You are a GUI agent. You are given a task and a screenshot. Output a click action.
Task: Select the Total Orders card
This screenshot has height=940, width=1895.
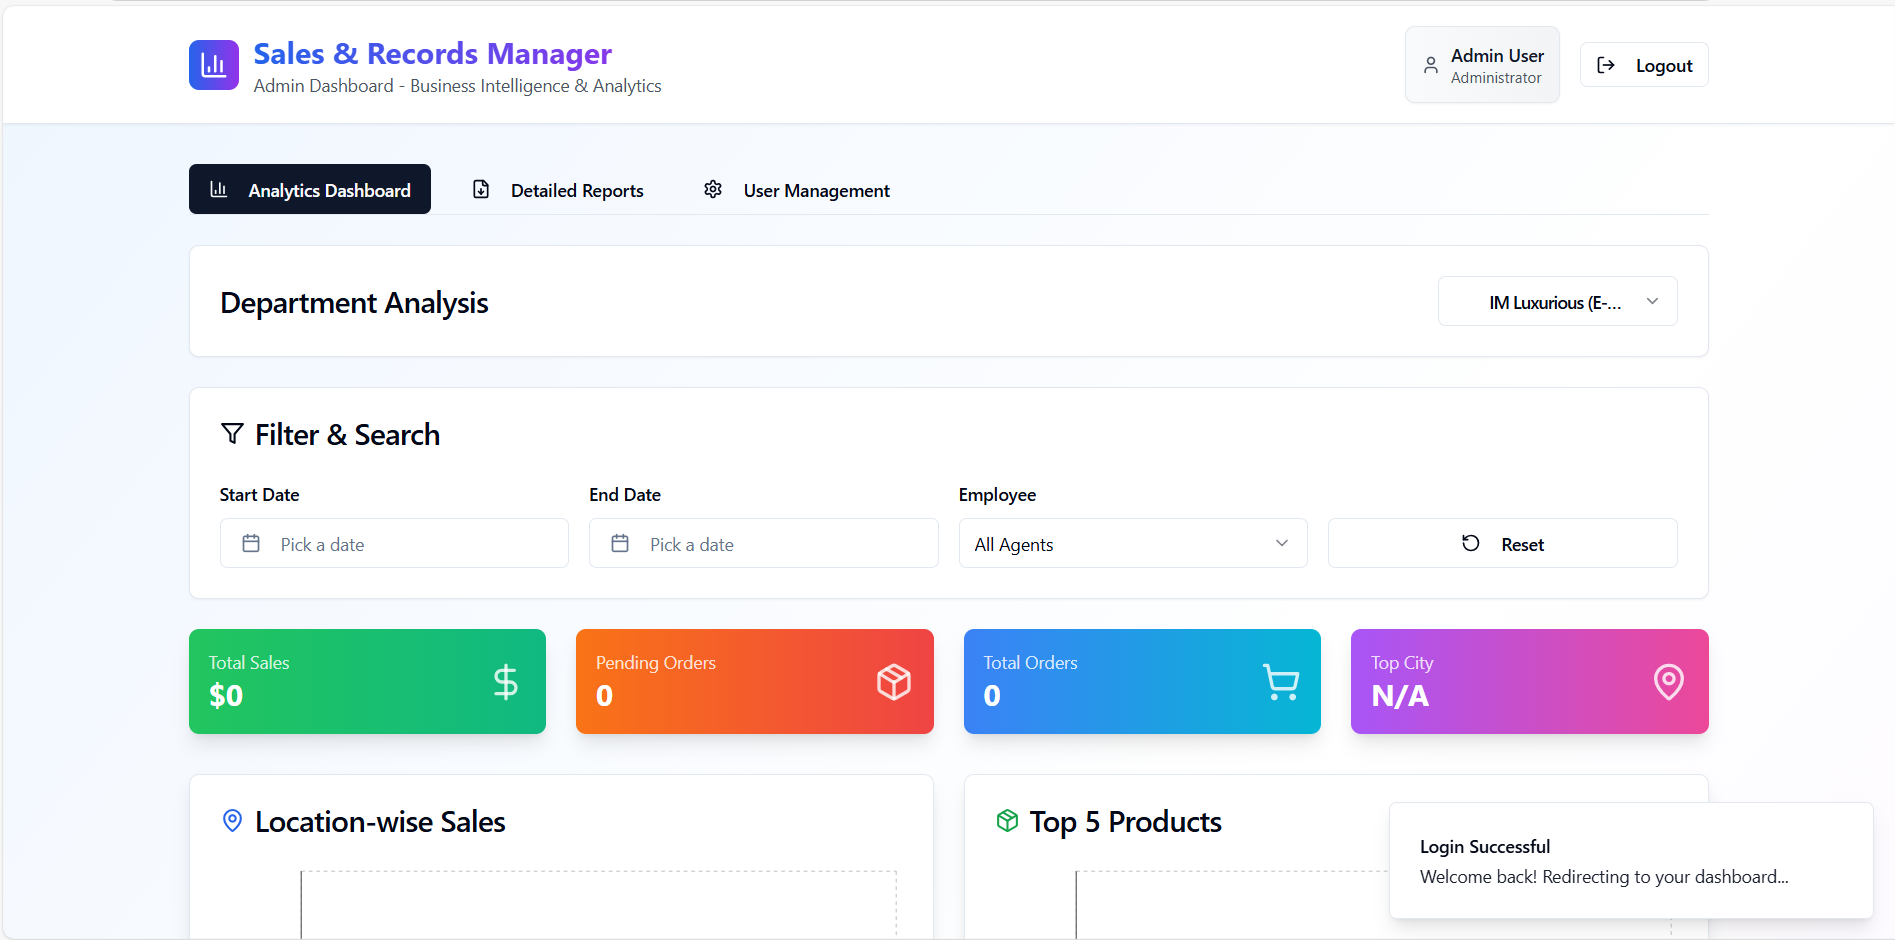coord(1142,681)
